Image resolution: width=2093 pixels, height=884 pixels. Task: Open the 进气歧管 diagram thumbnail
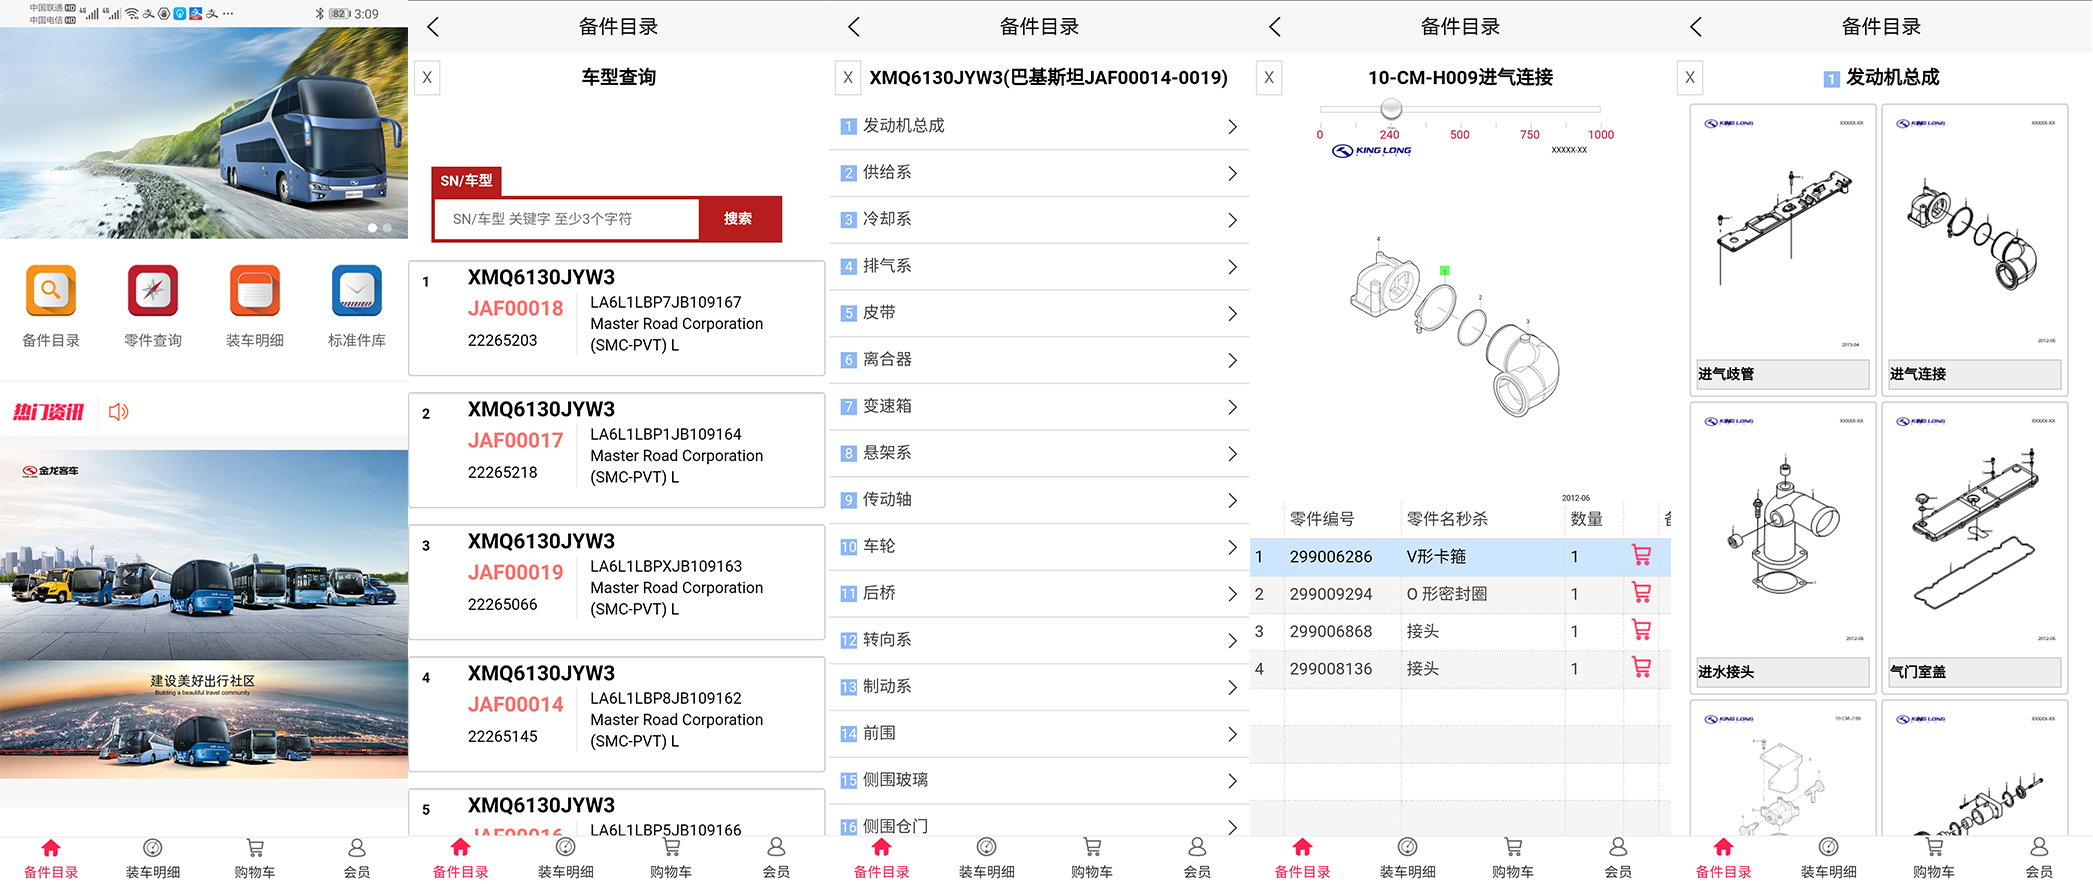point(1783,249)
